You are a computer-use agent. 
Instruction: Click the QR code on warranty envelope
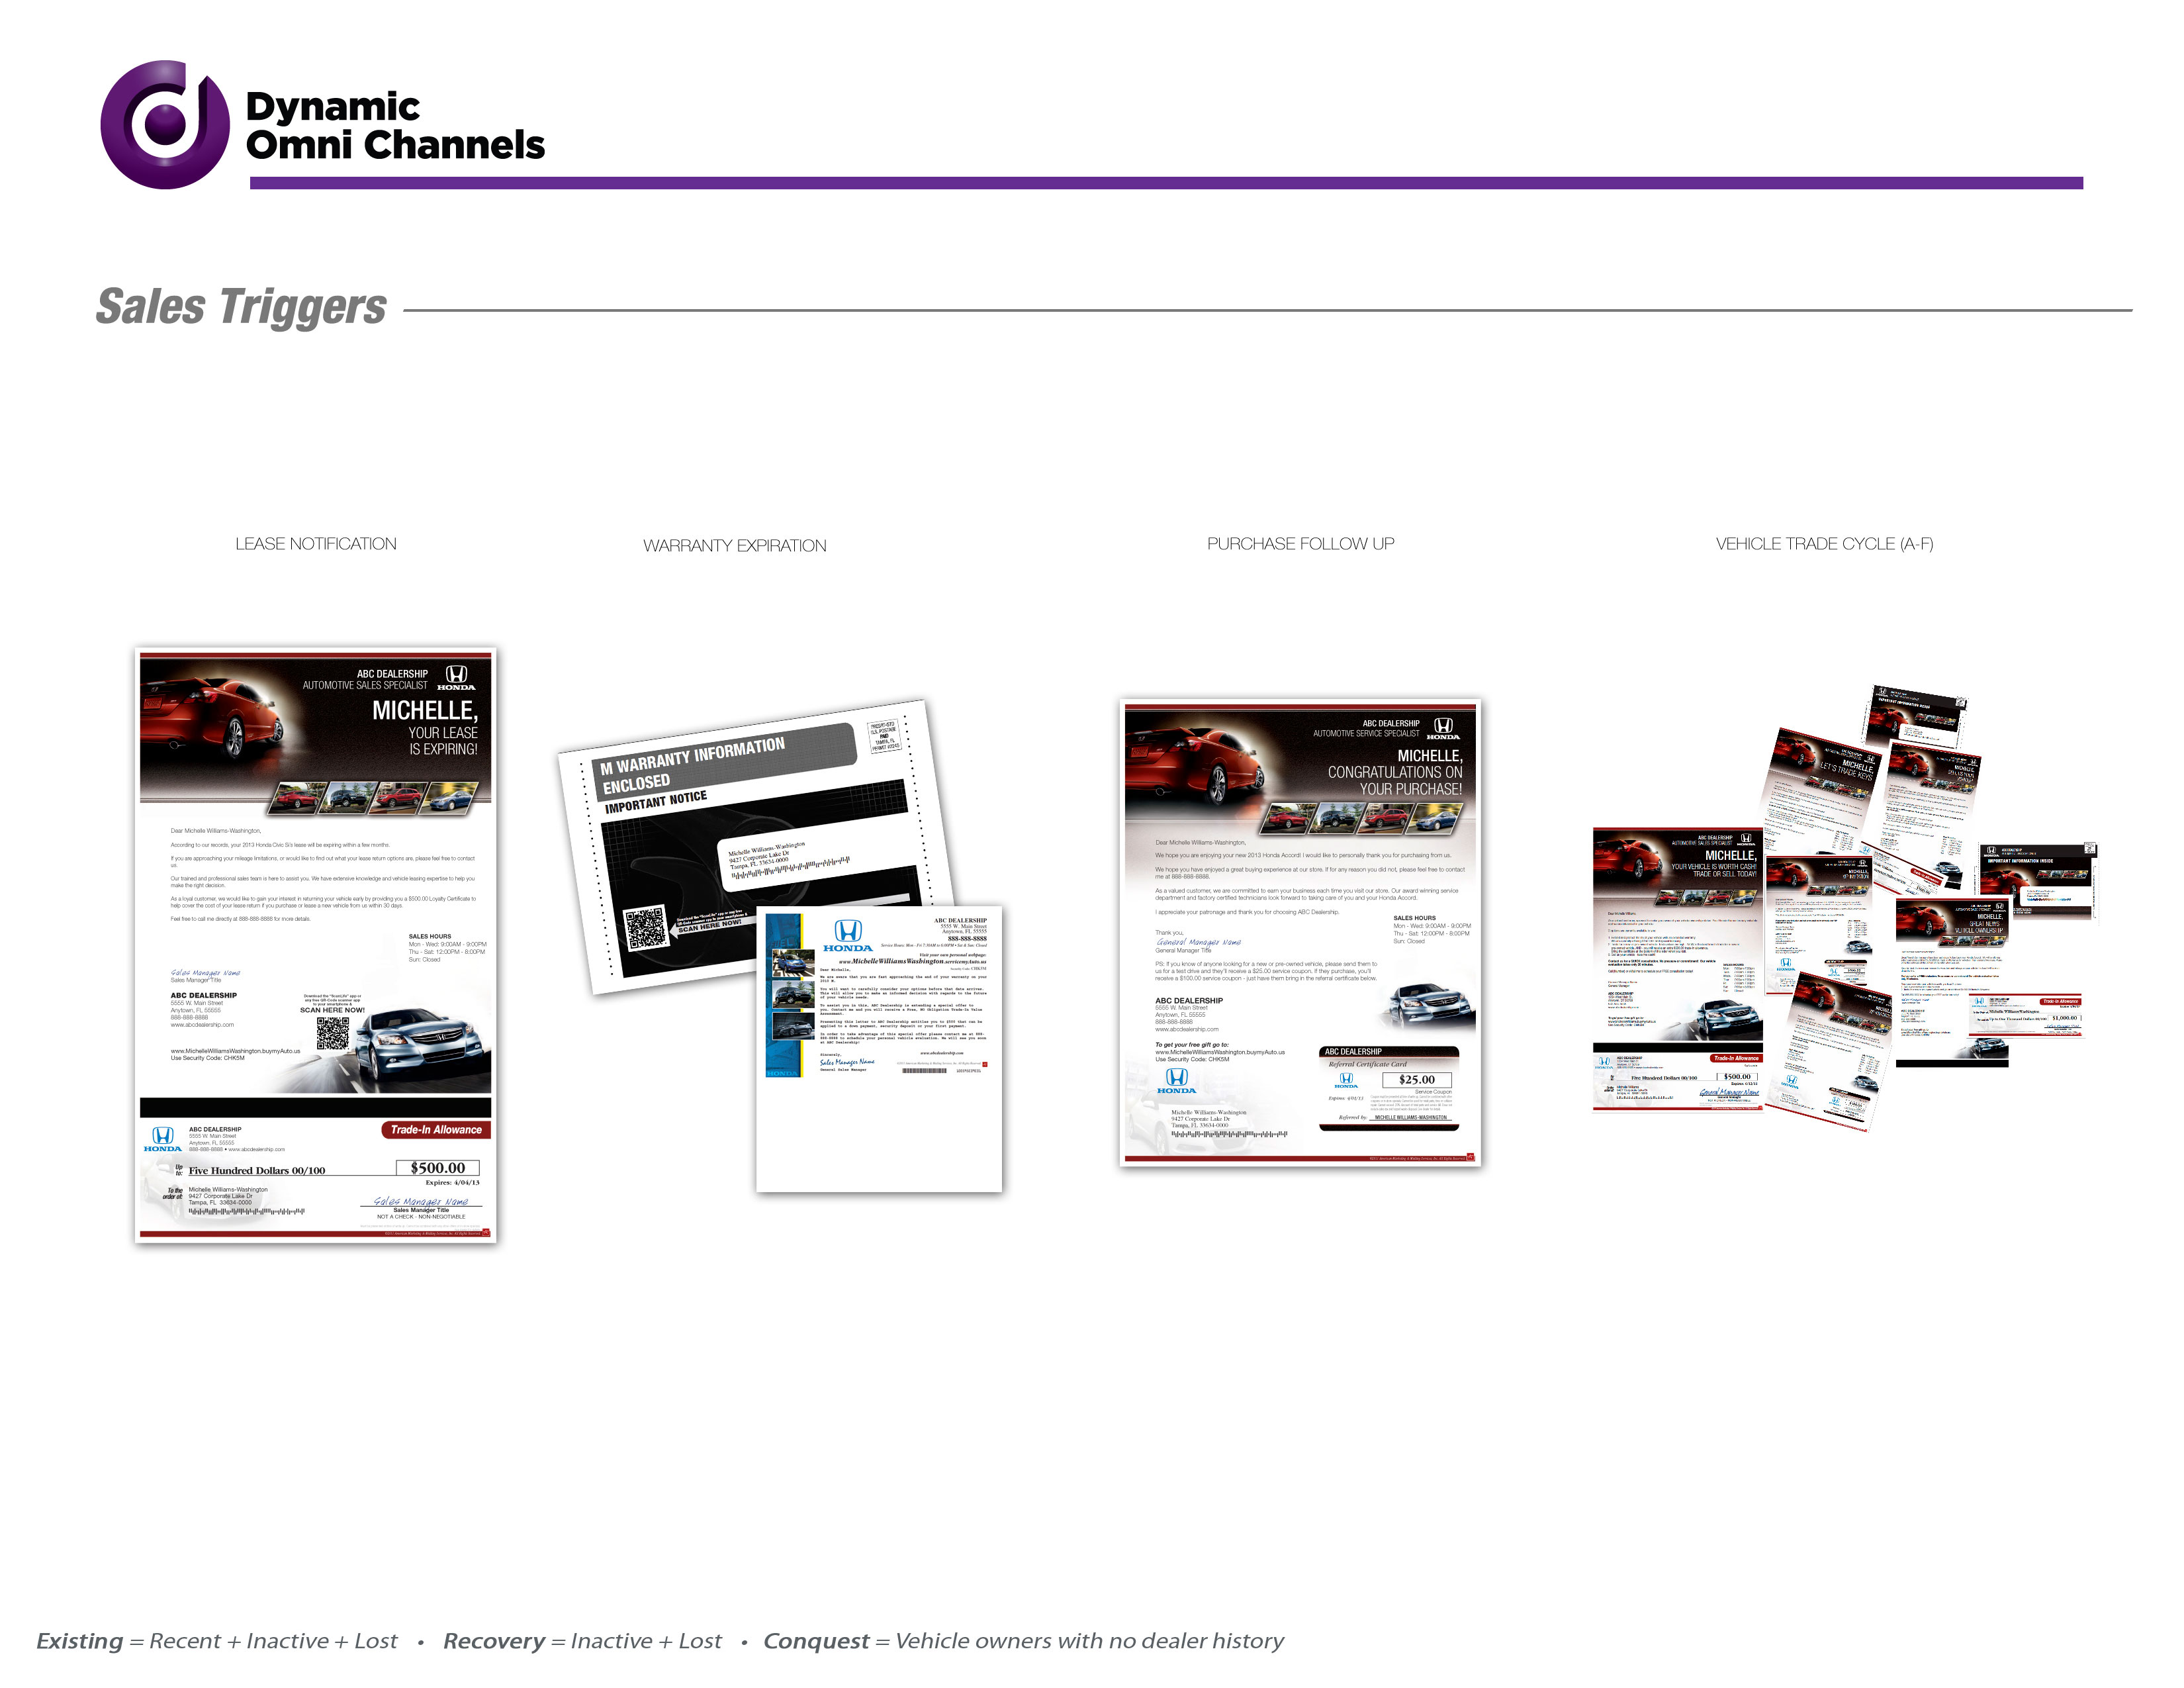coord(646,928)
